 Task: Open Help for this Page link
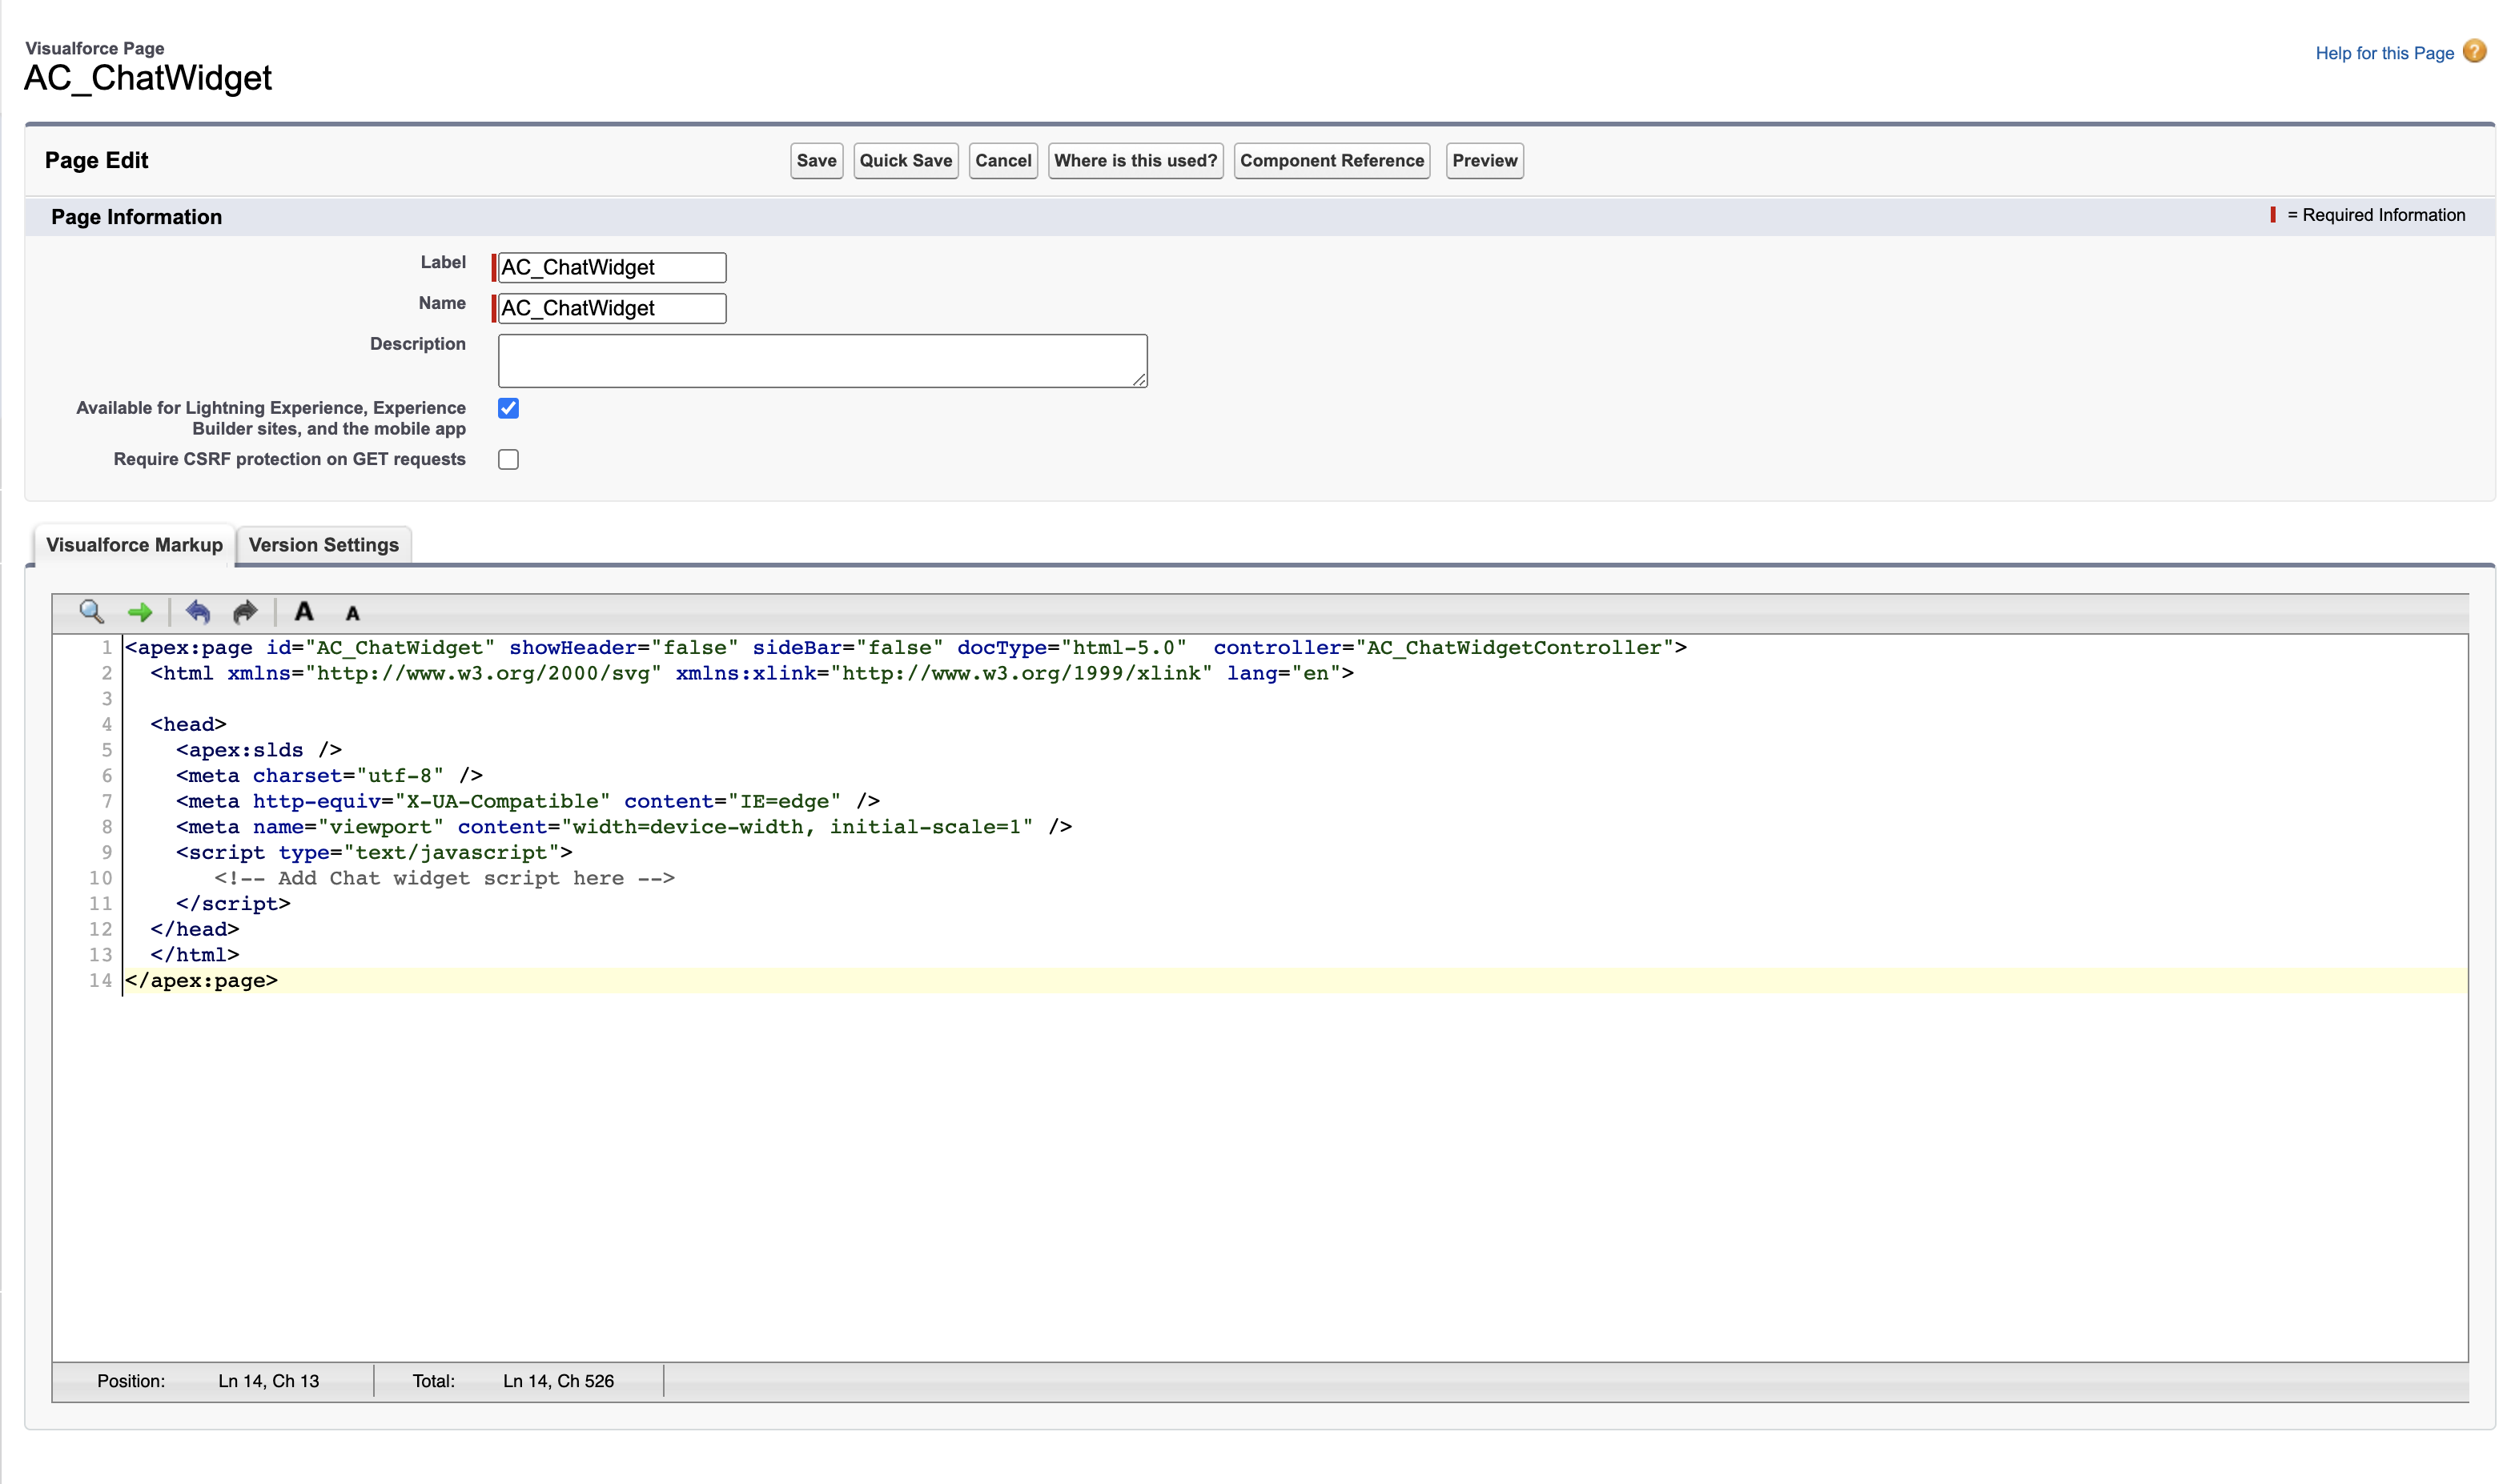pyautogui.click(x=2384, y=53)
